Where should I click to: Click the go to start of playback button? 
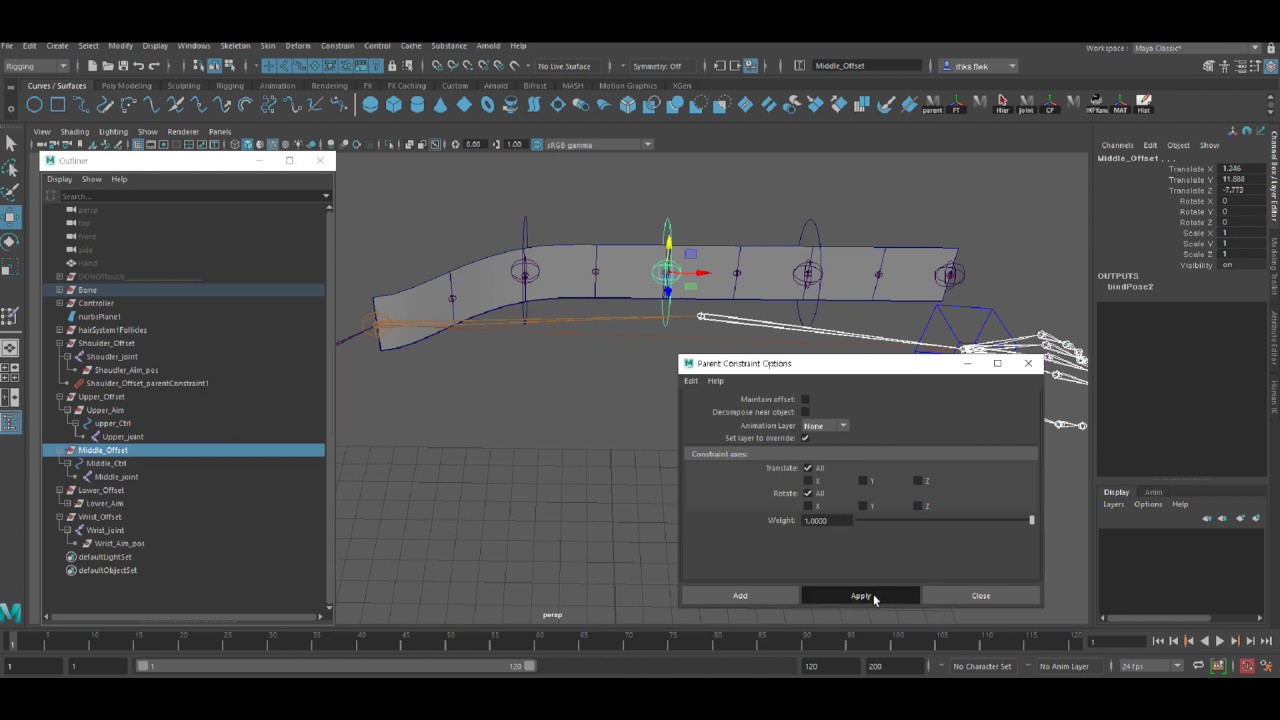point(1158,641)
